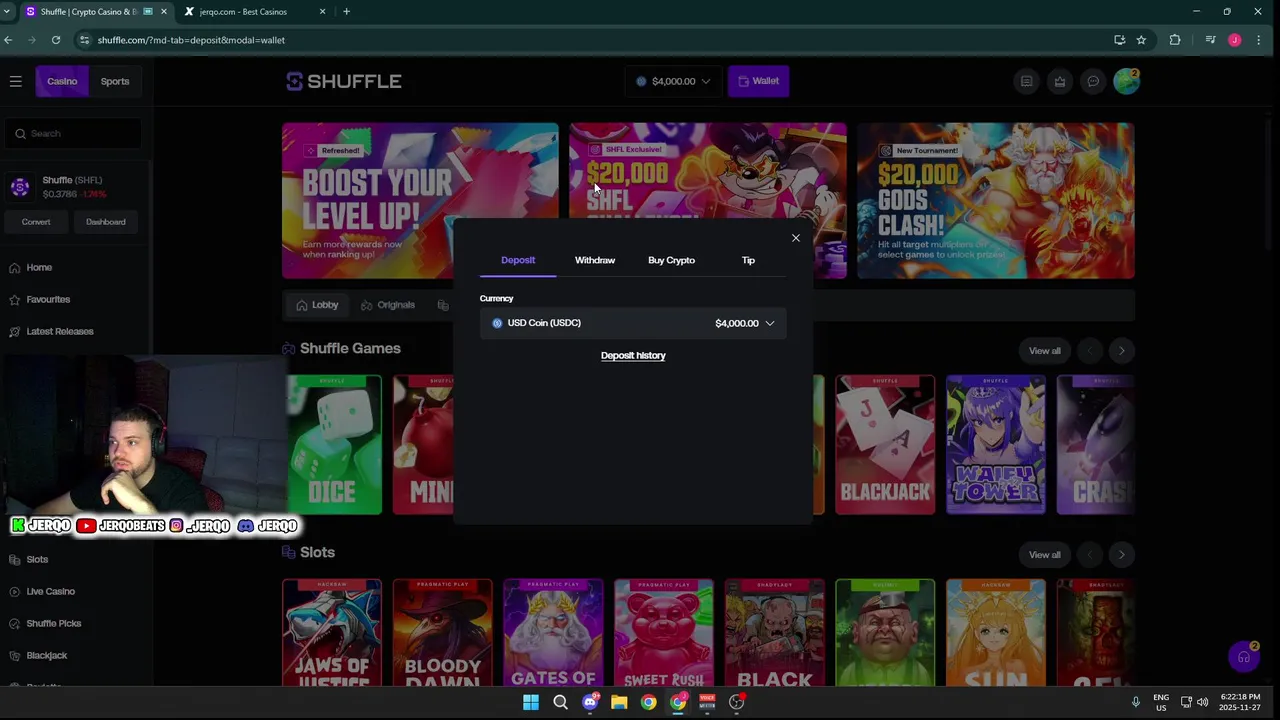
Task: Select the Sports toggle button
Action: 115,81
